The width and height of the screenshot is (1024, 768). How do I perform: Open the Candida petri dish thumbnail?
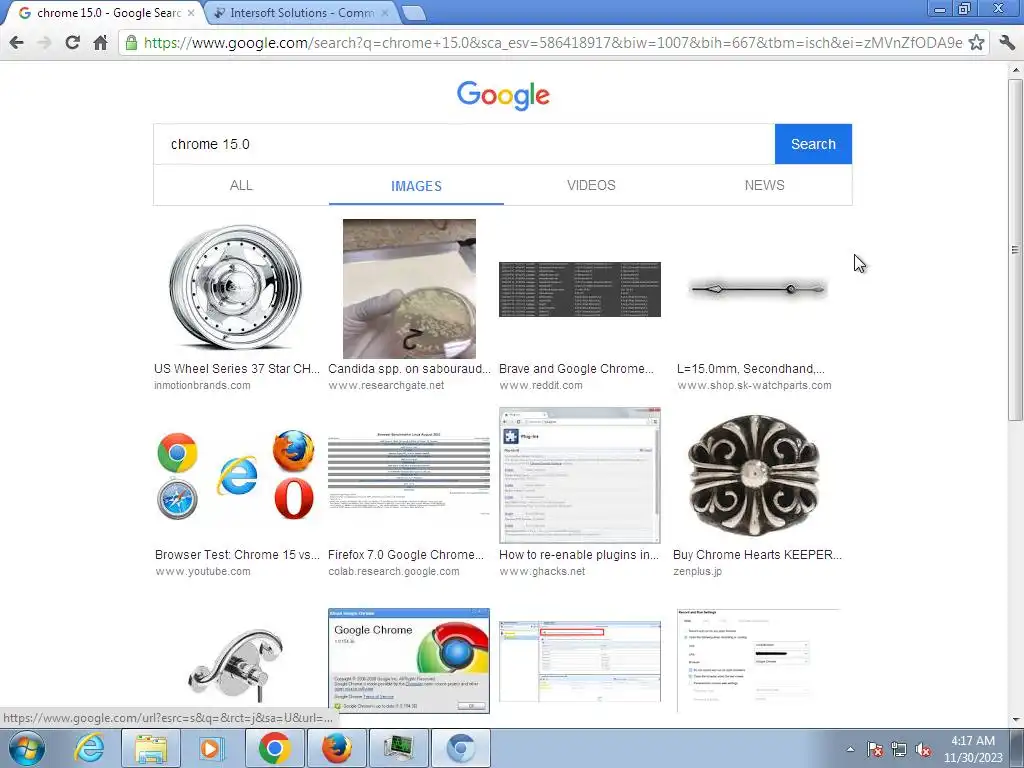tap(409, 289)
